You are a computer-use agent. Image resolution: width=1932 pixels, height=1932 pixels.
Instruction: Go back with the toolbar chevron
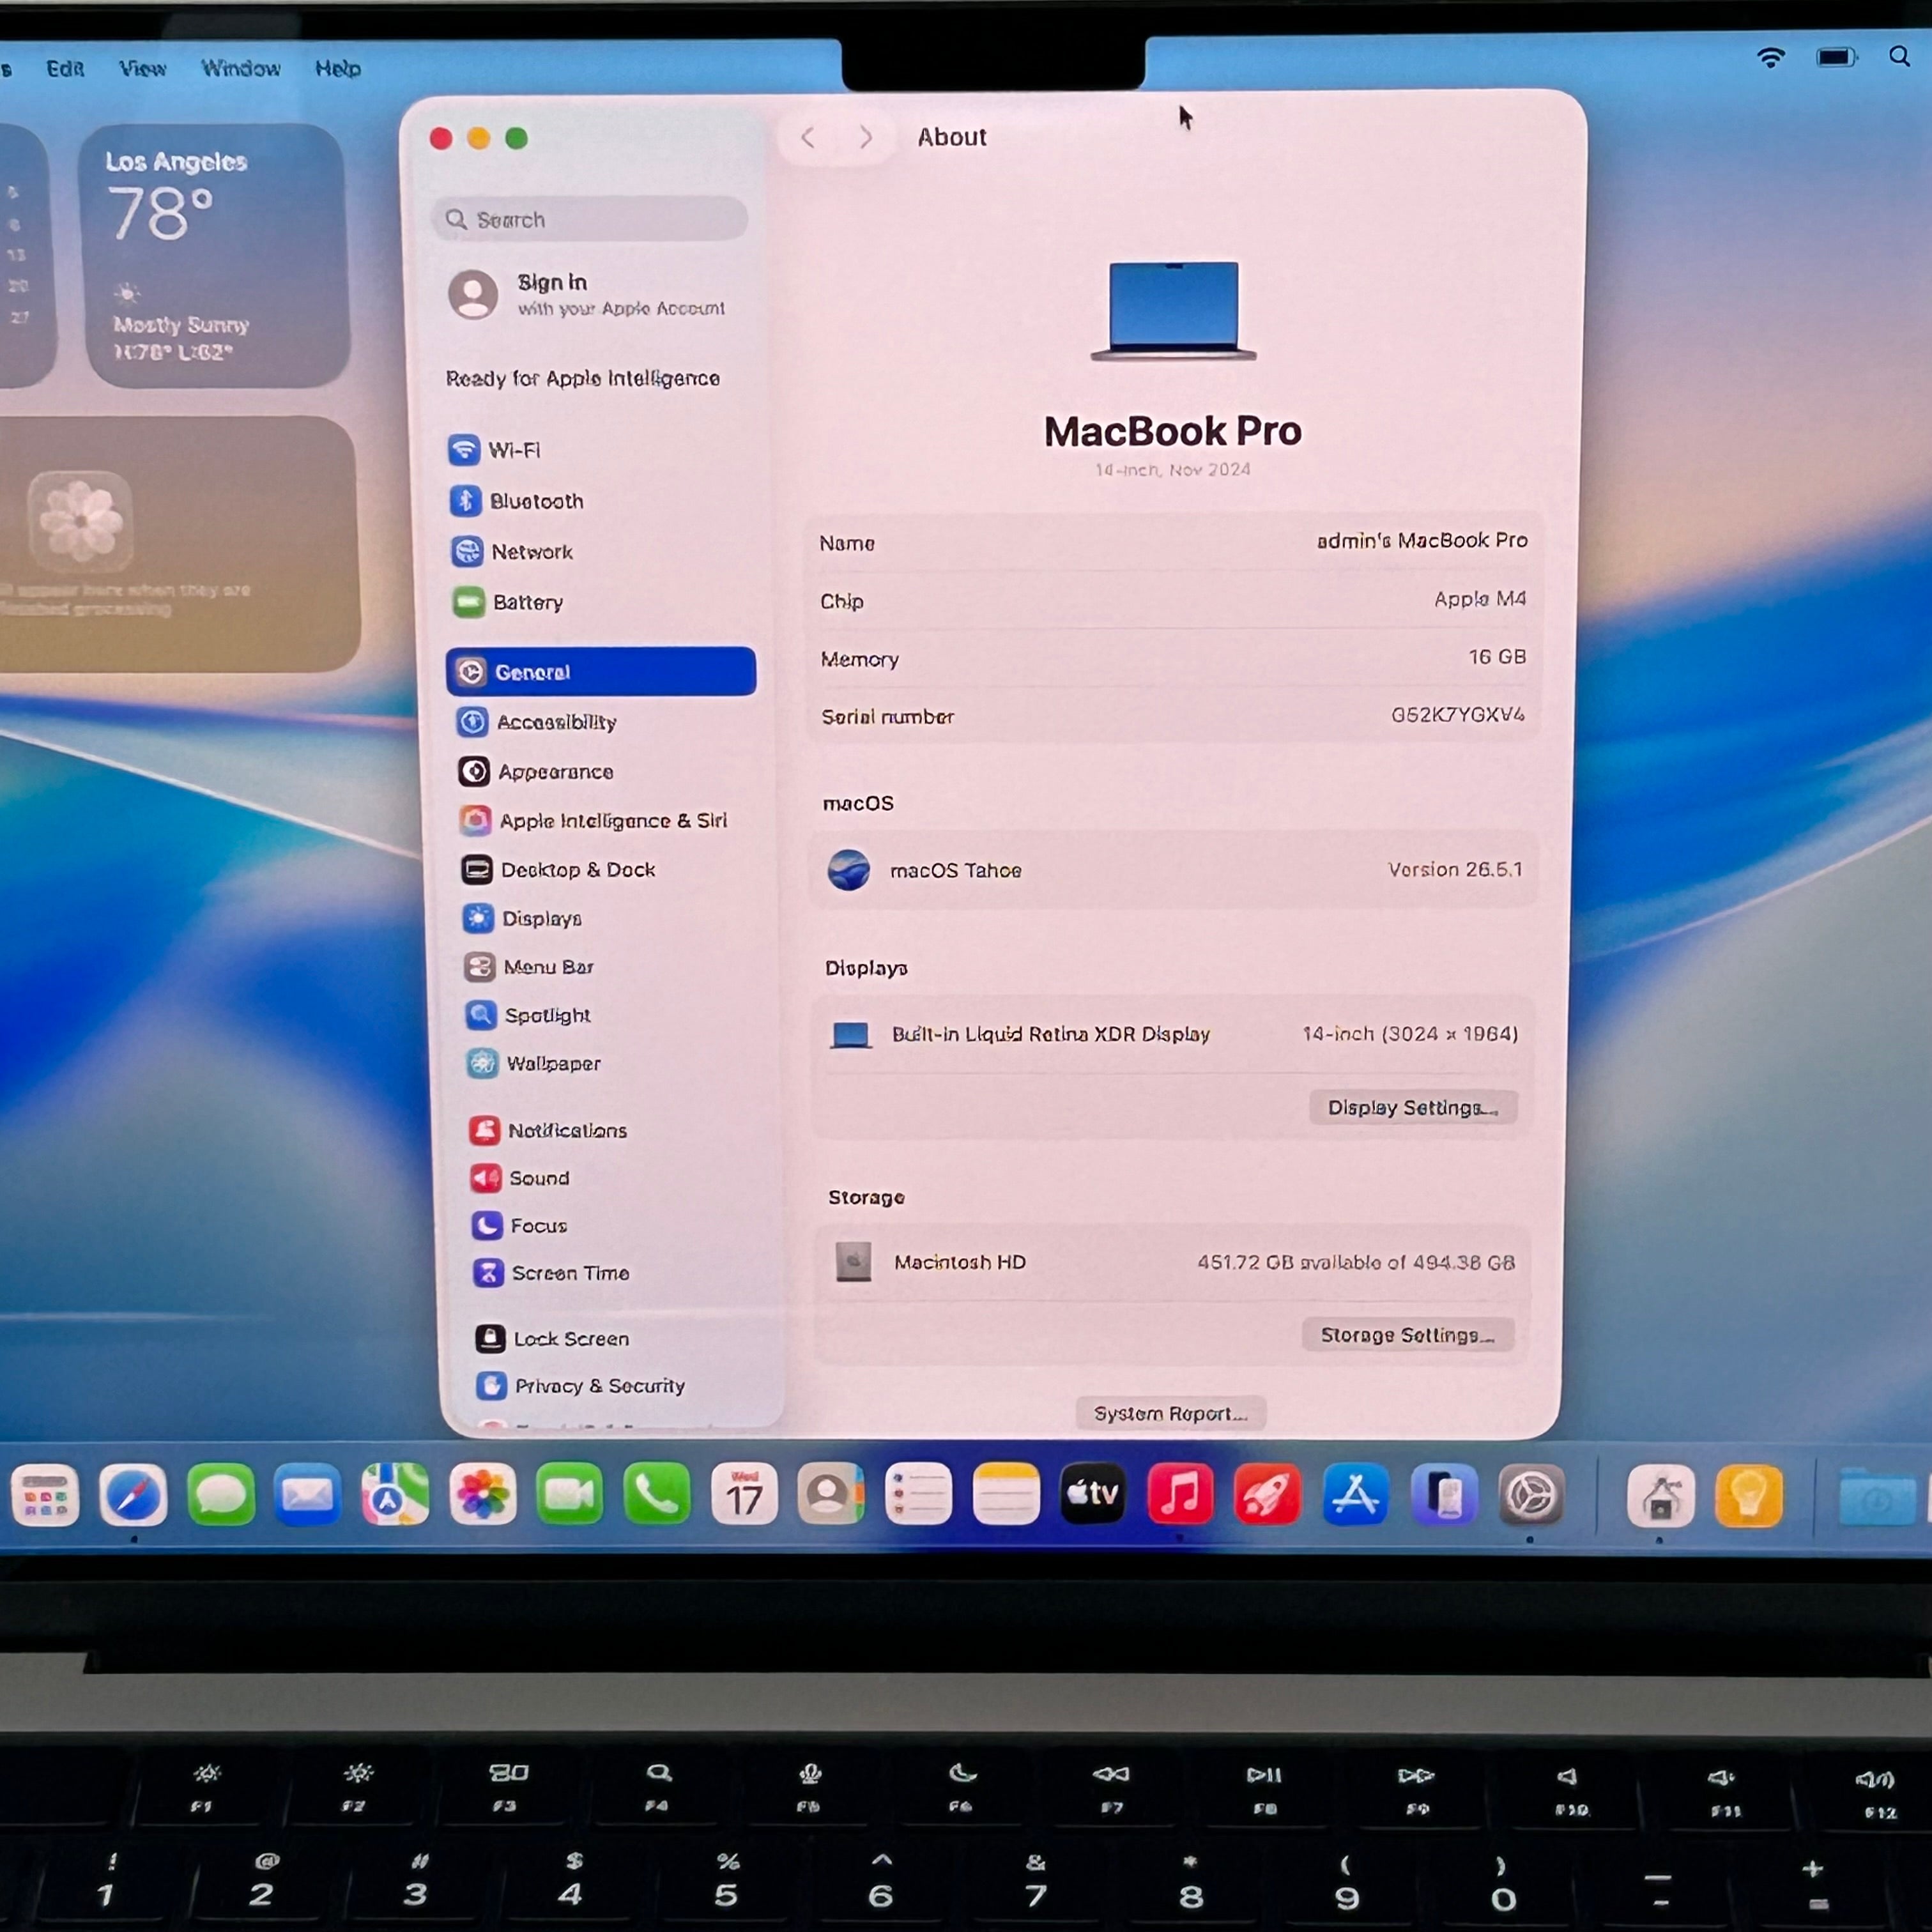point(808,137)
